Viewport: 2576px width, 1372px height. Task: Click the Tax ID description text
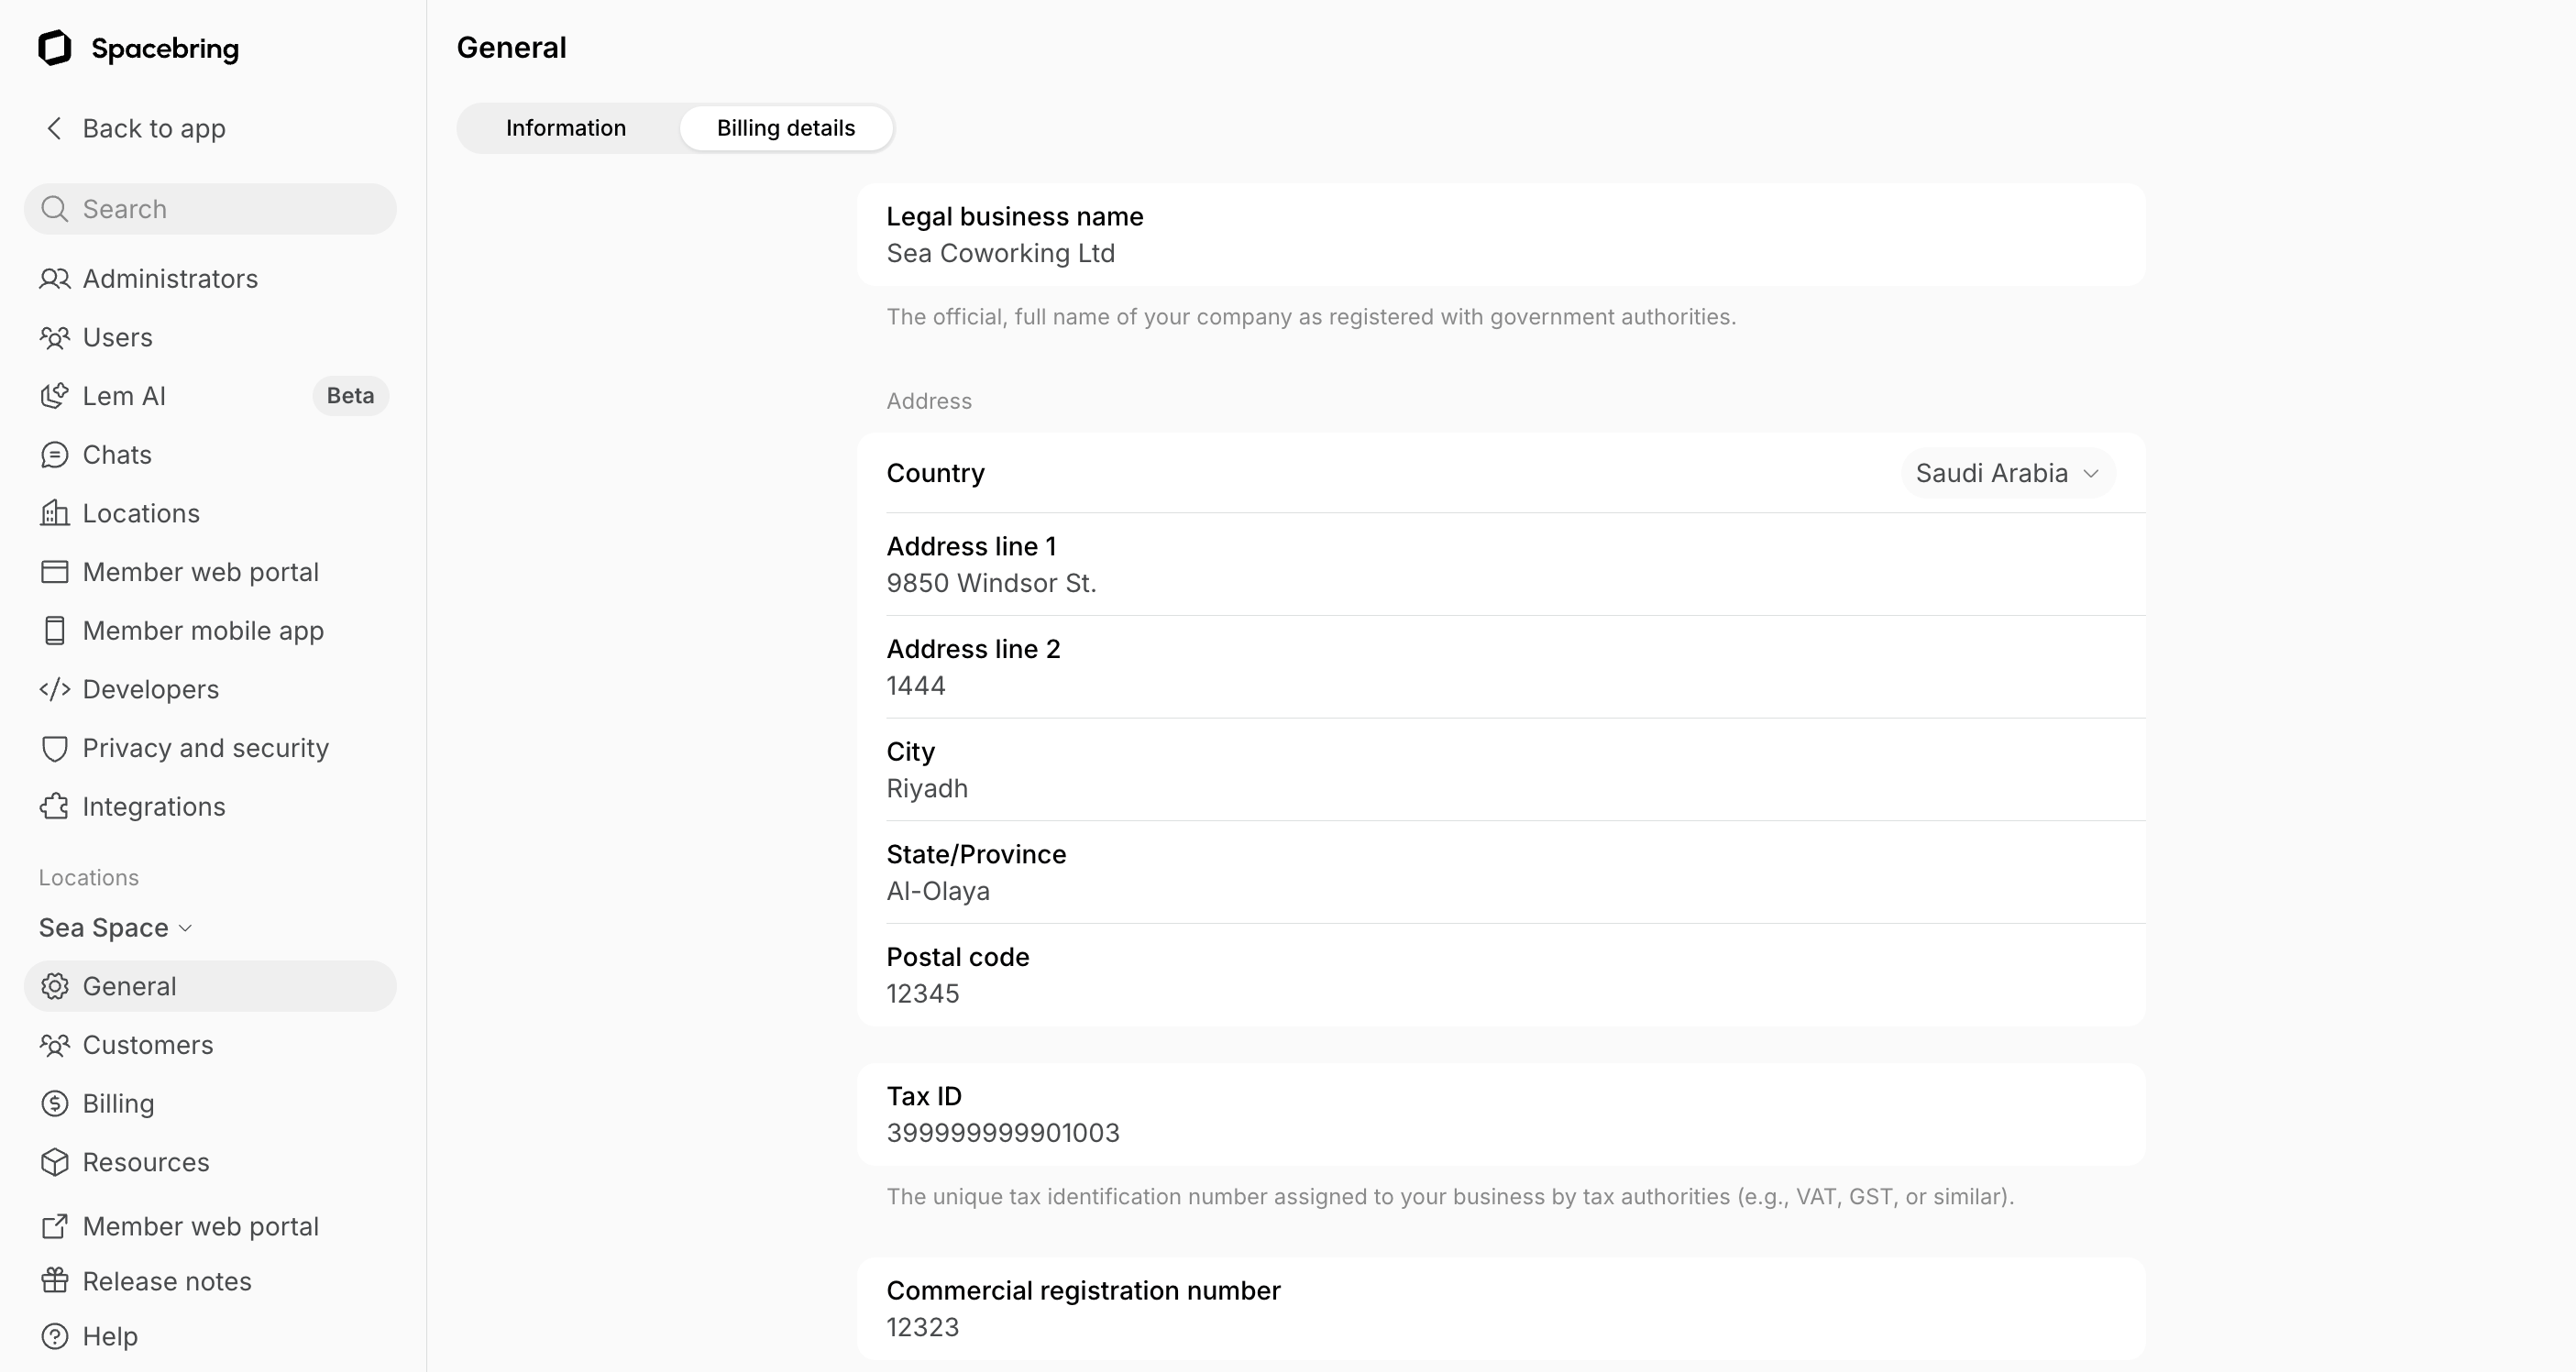pos(1450,1197)
